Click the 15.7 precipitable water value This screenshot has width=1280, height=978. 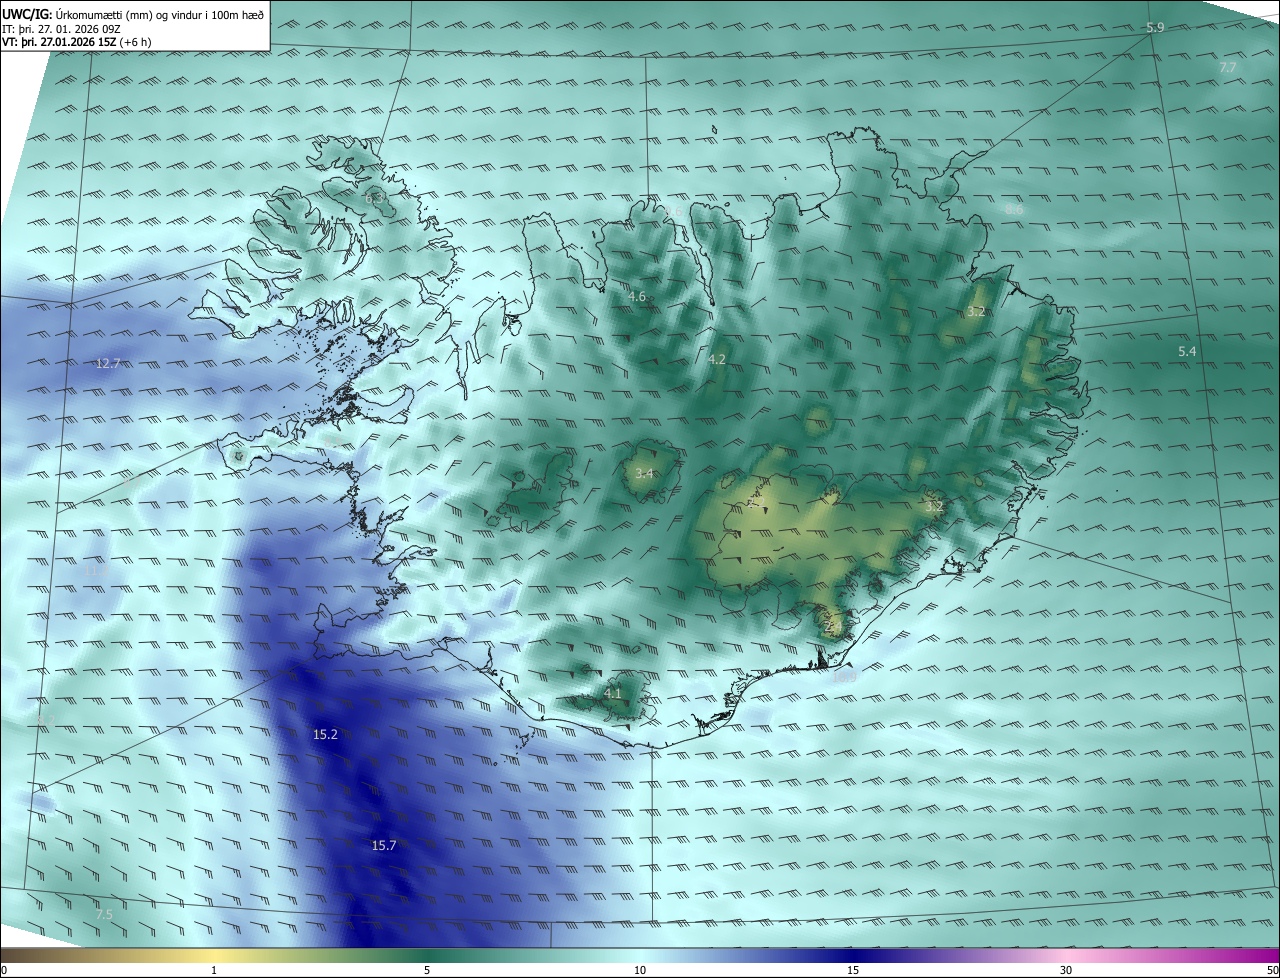click(384, 845)
